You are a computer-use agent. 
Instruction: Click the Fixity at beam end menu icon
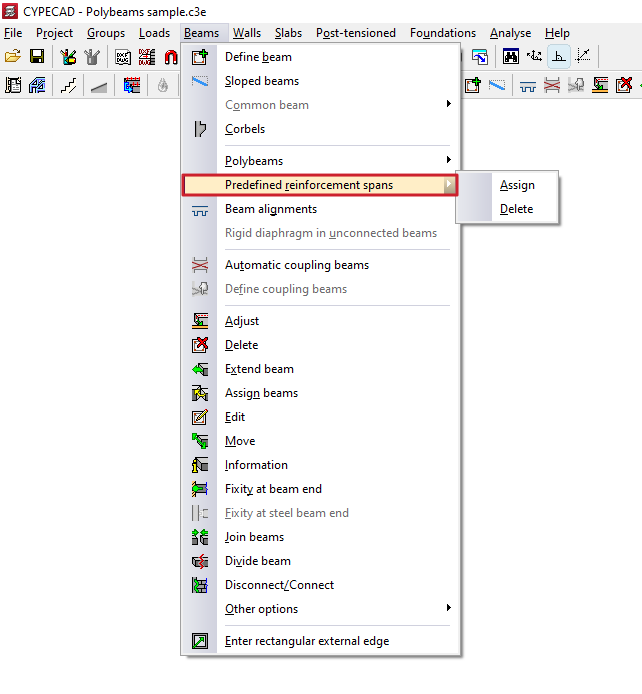[x=200, y=489]
